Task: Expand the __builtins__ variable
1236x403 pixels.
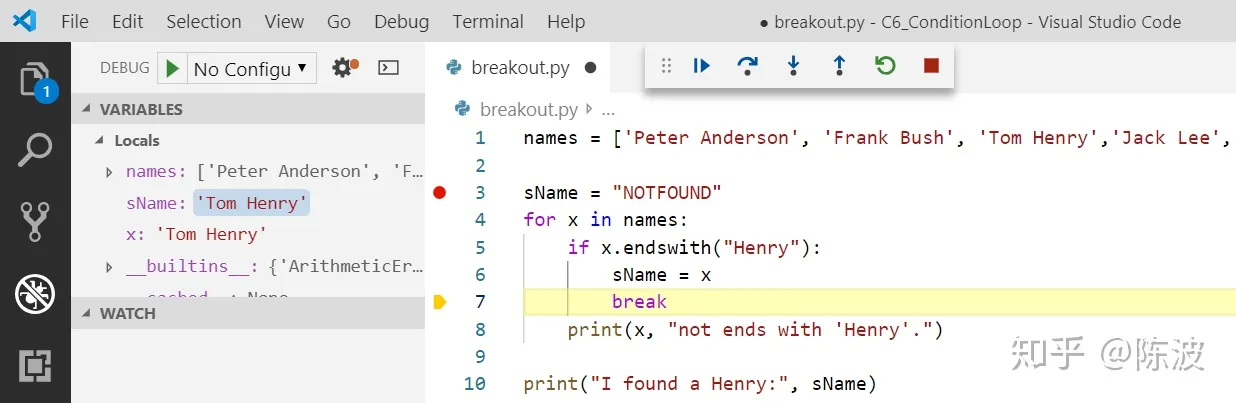Action: coord(109,267)
